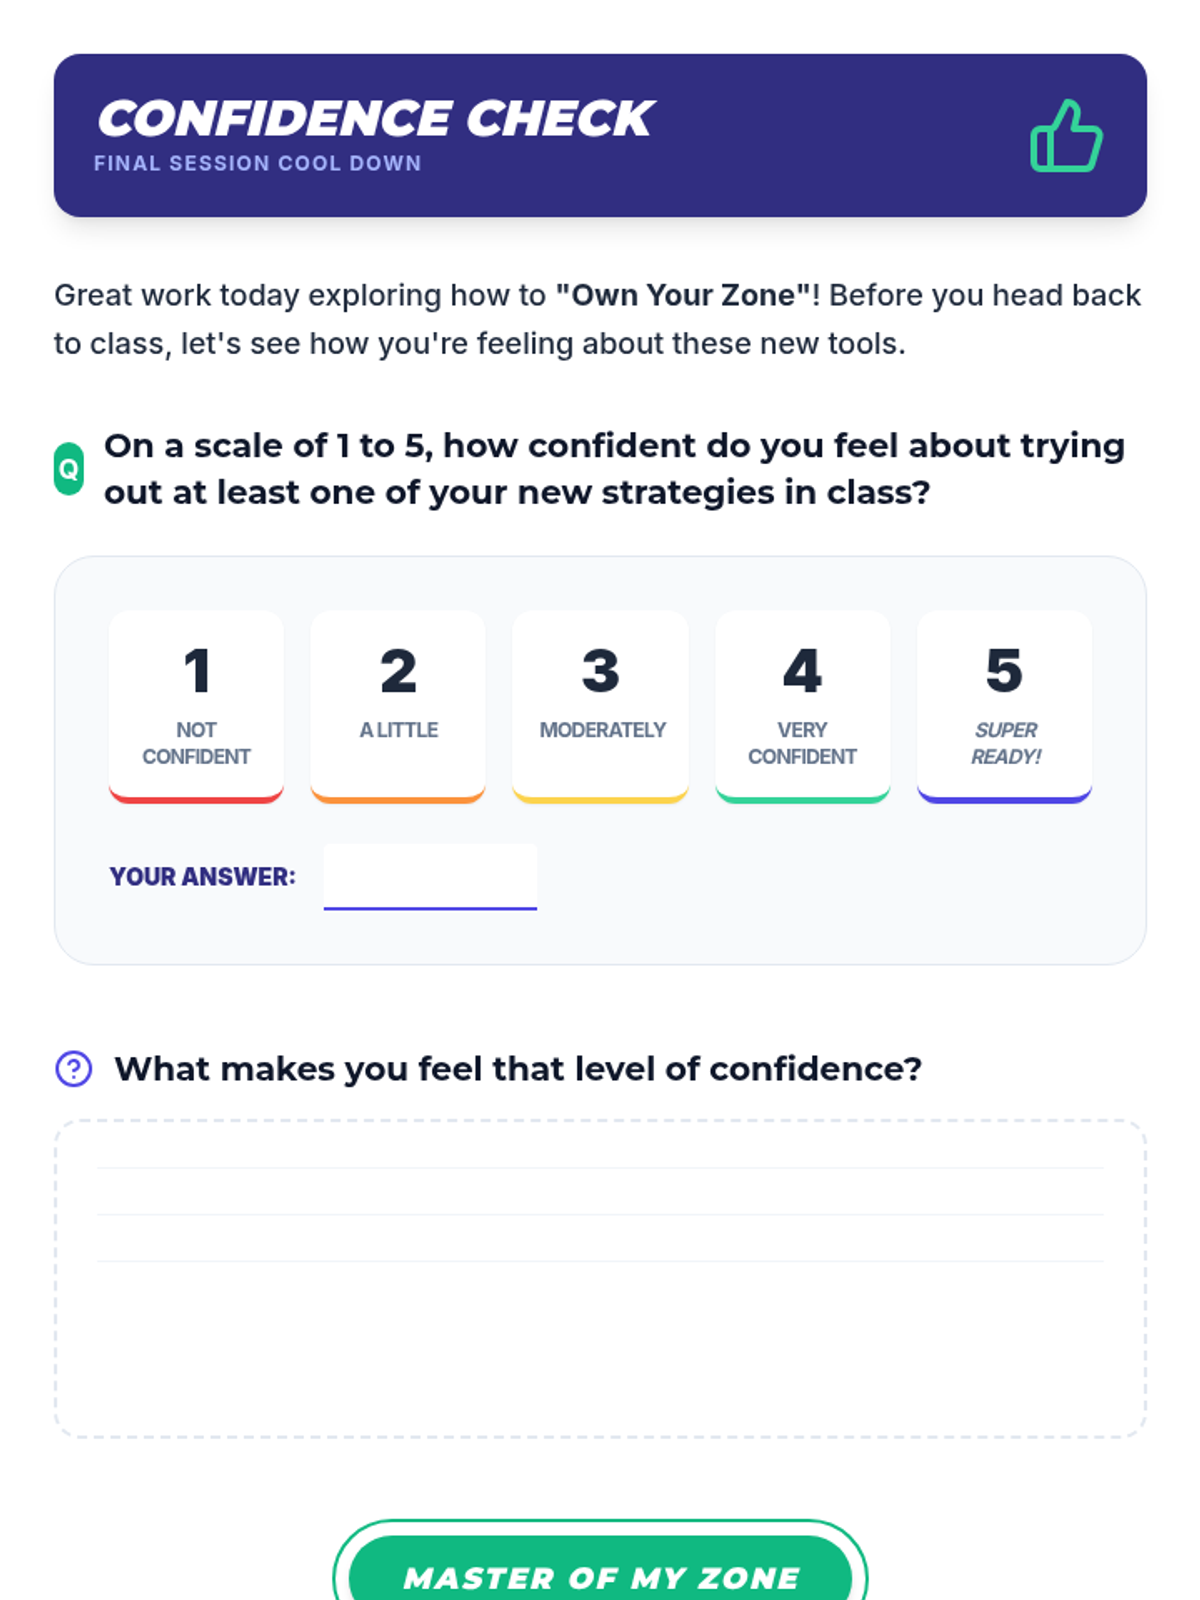This screenshot has height=1600, width=1200.
Task: Click the Confidence Check heading
Action: click(376, 119)
